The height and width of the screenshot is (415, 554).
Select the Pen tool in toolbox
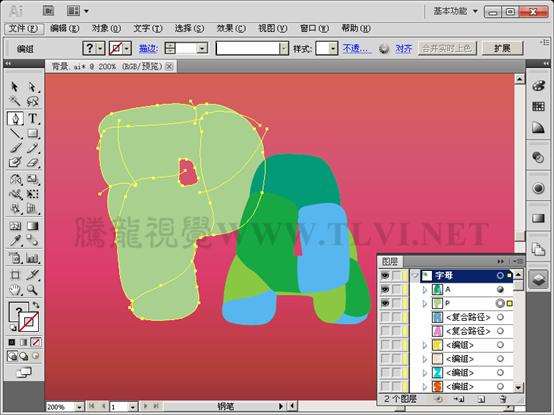pos(15,118)
